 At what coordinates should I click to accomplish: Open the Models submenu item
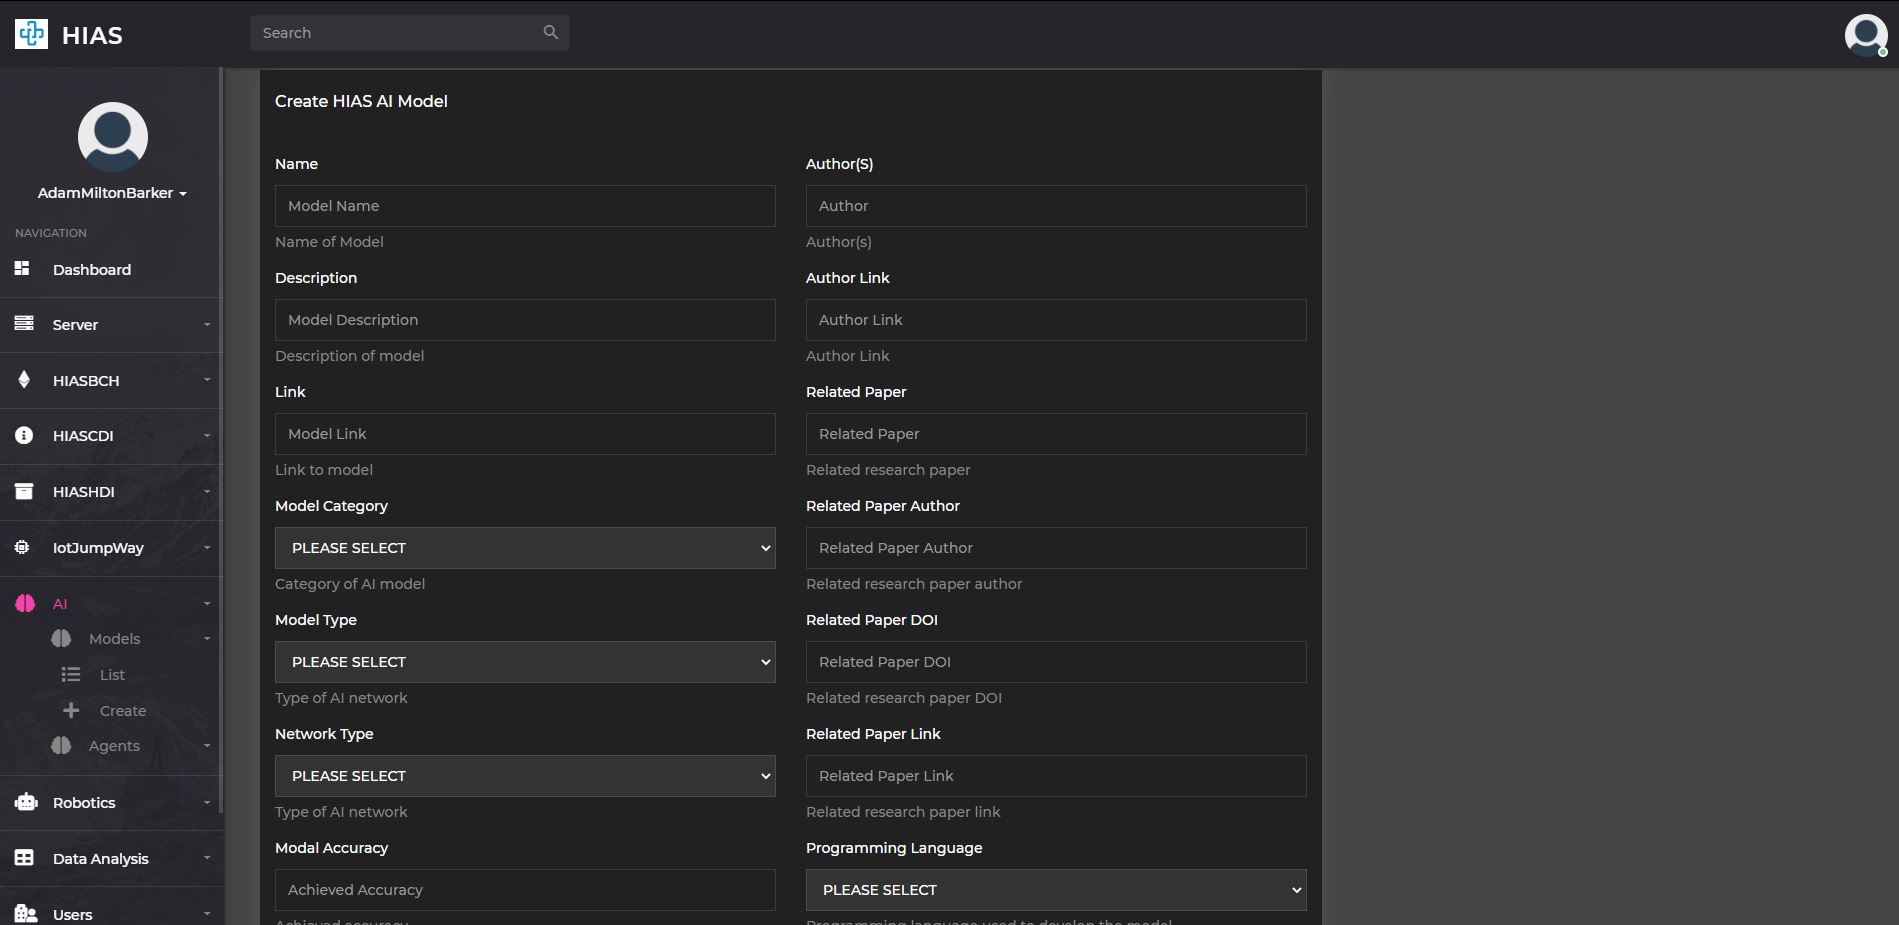click(114, 639)
